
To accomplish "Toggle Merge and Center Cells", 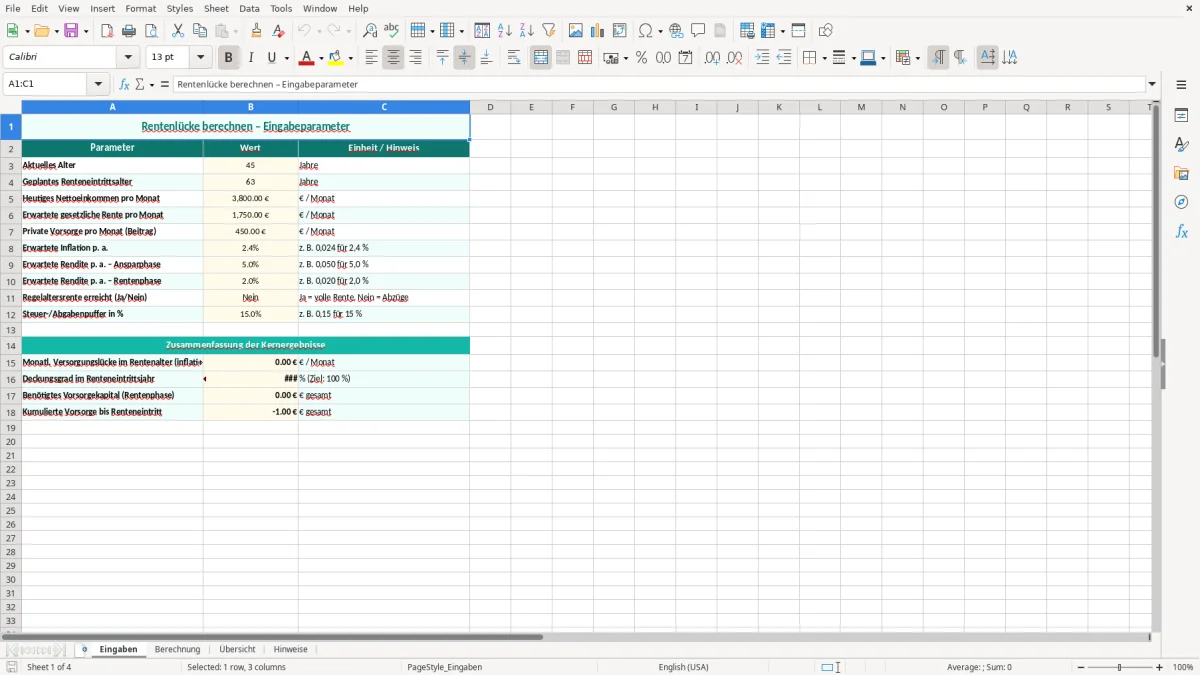I will click(x=541, y=58).
